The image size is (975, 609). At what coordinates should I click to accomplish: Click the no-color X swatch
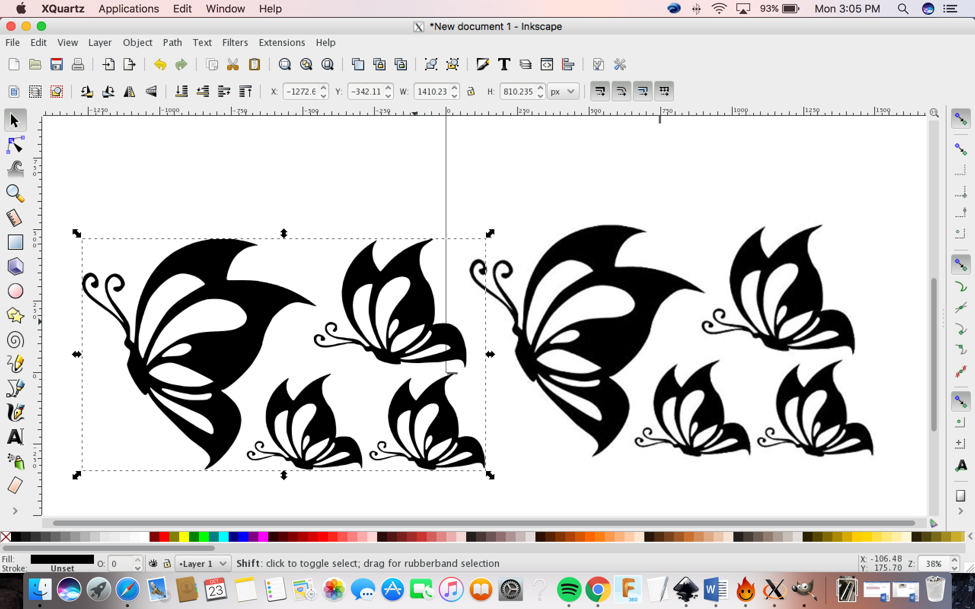6,537
